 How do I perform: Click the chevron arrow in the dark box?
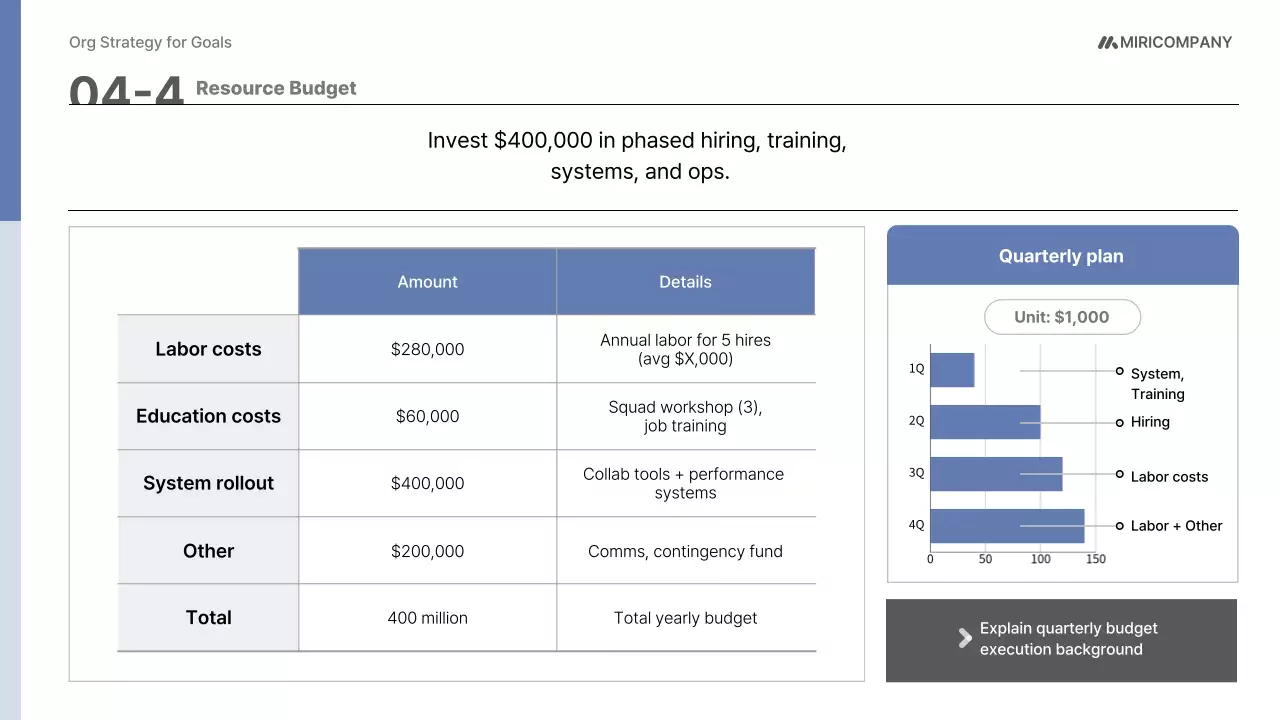[965, 638]
